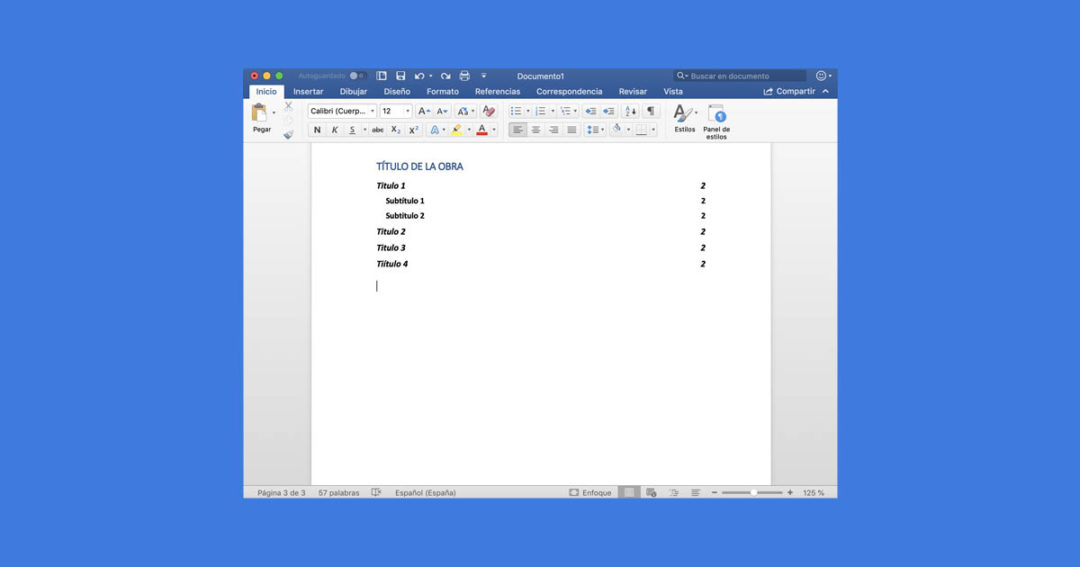Click the Compartir button
Image resolution: width=1080 pixels, height=567 pixels.
(x=789, y=92)
